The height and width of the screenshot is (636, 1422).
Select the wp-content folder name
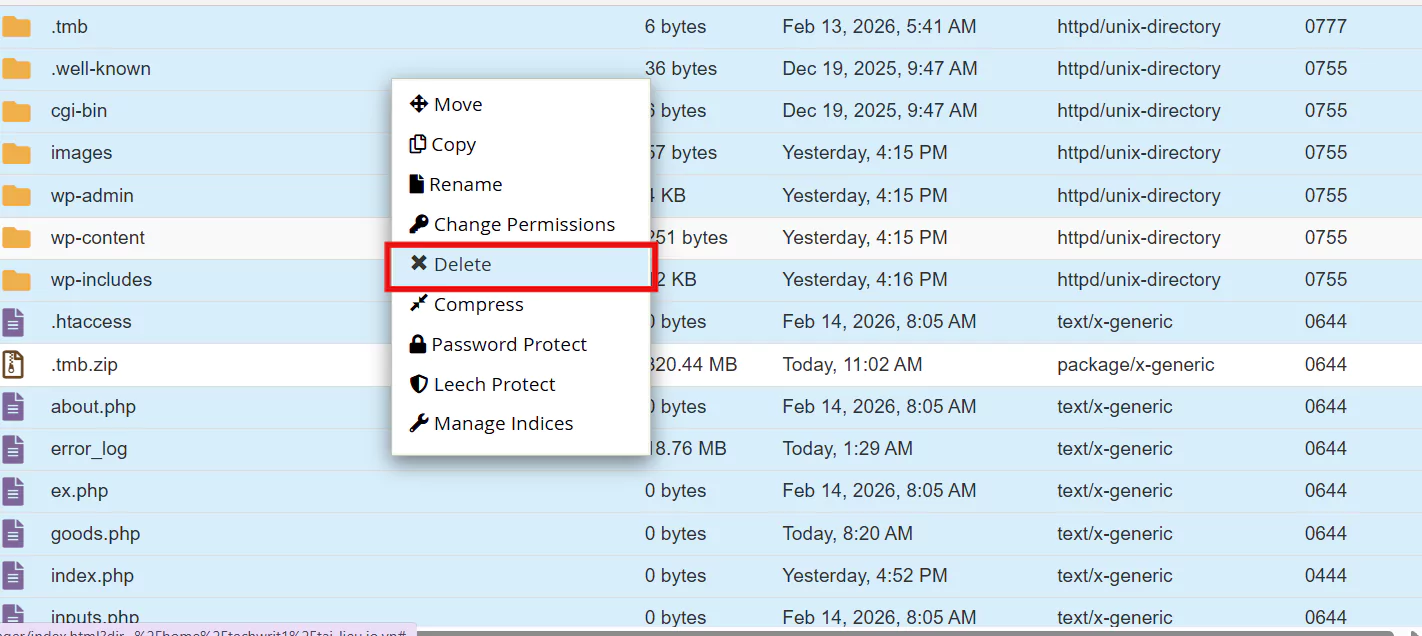(98, 238)
